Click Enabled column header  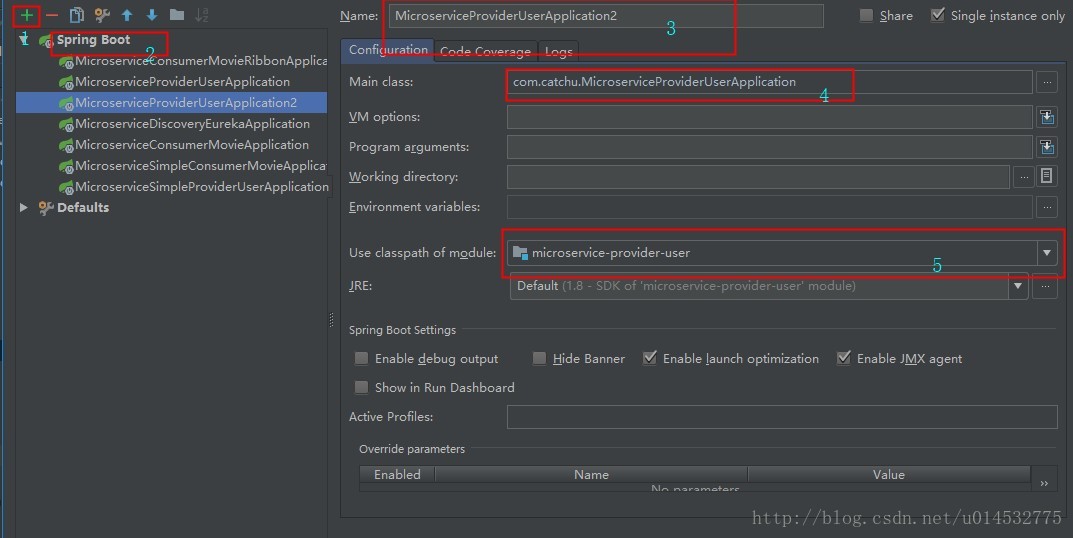pyautogui.click(x=397, y=474)
